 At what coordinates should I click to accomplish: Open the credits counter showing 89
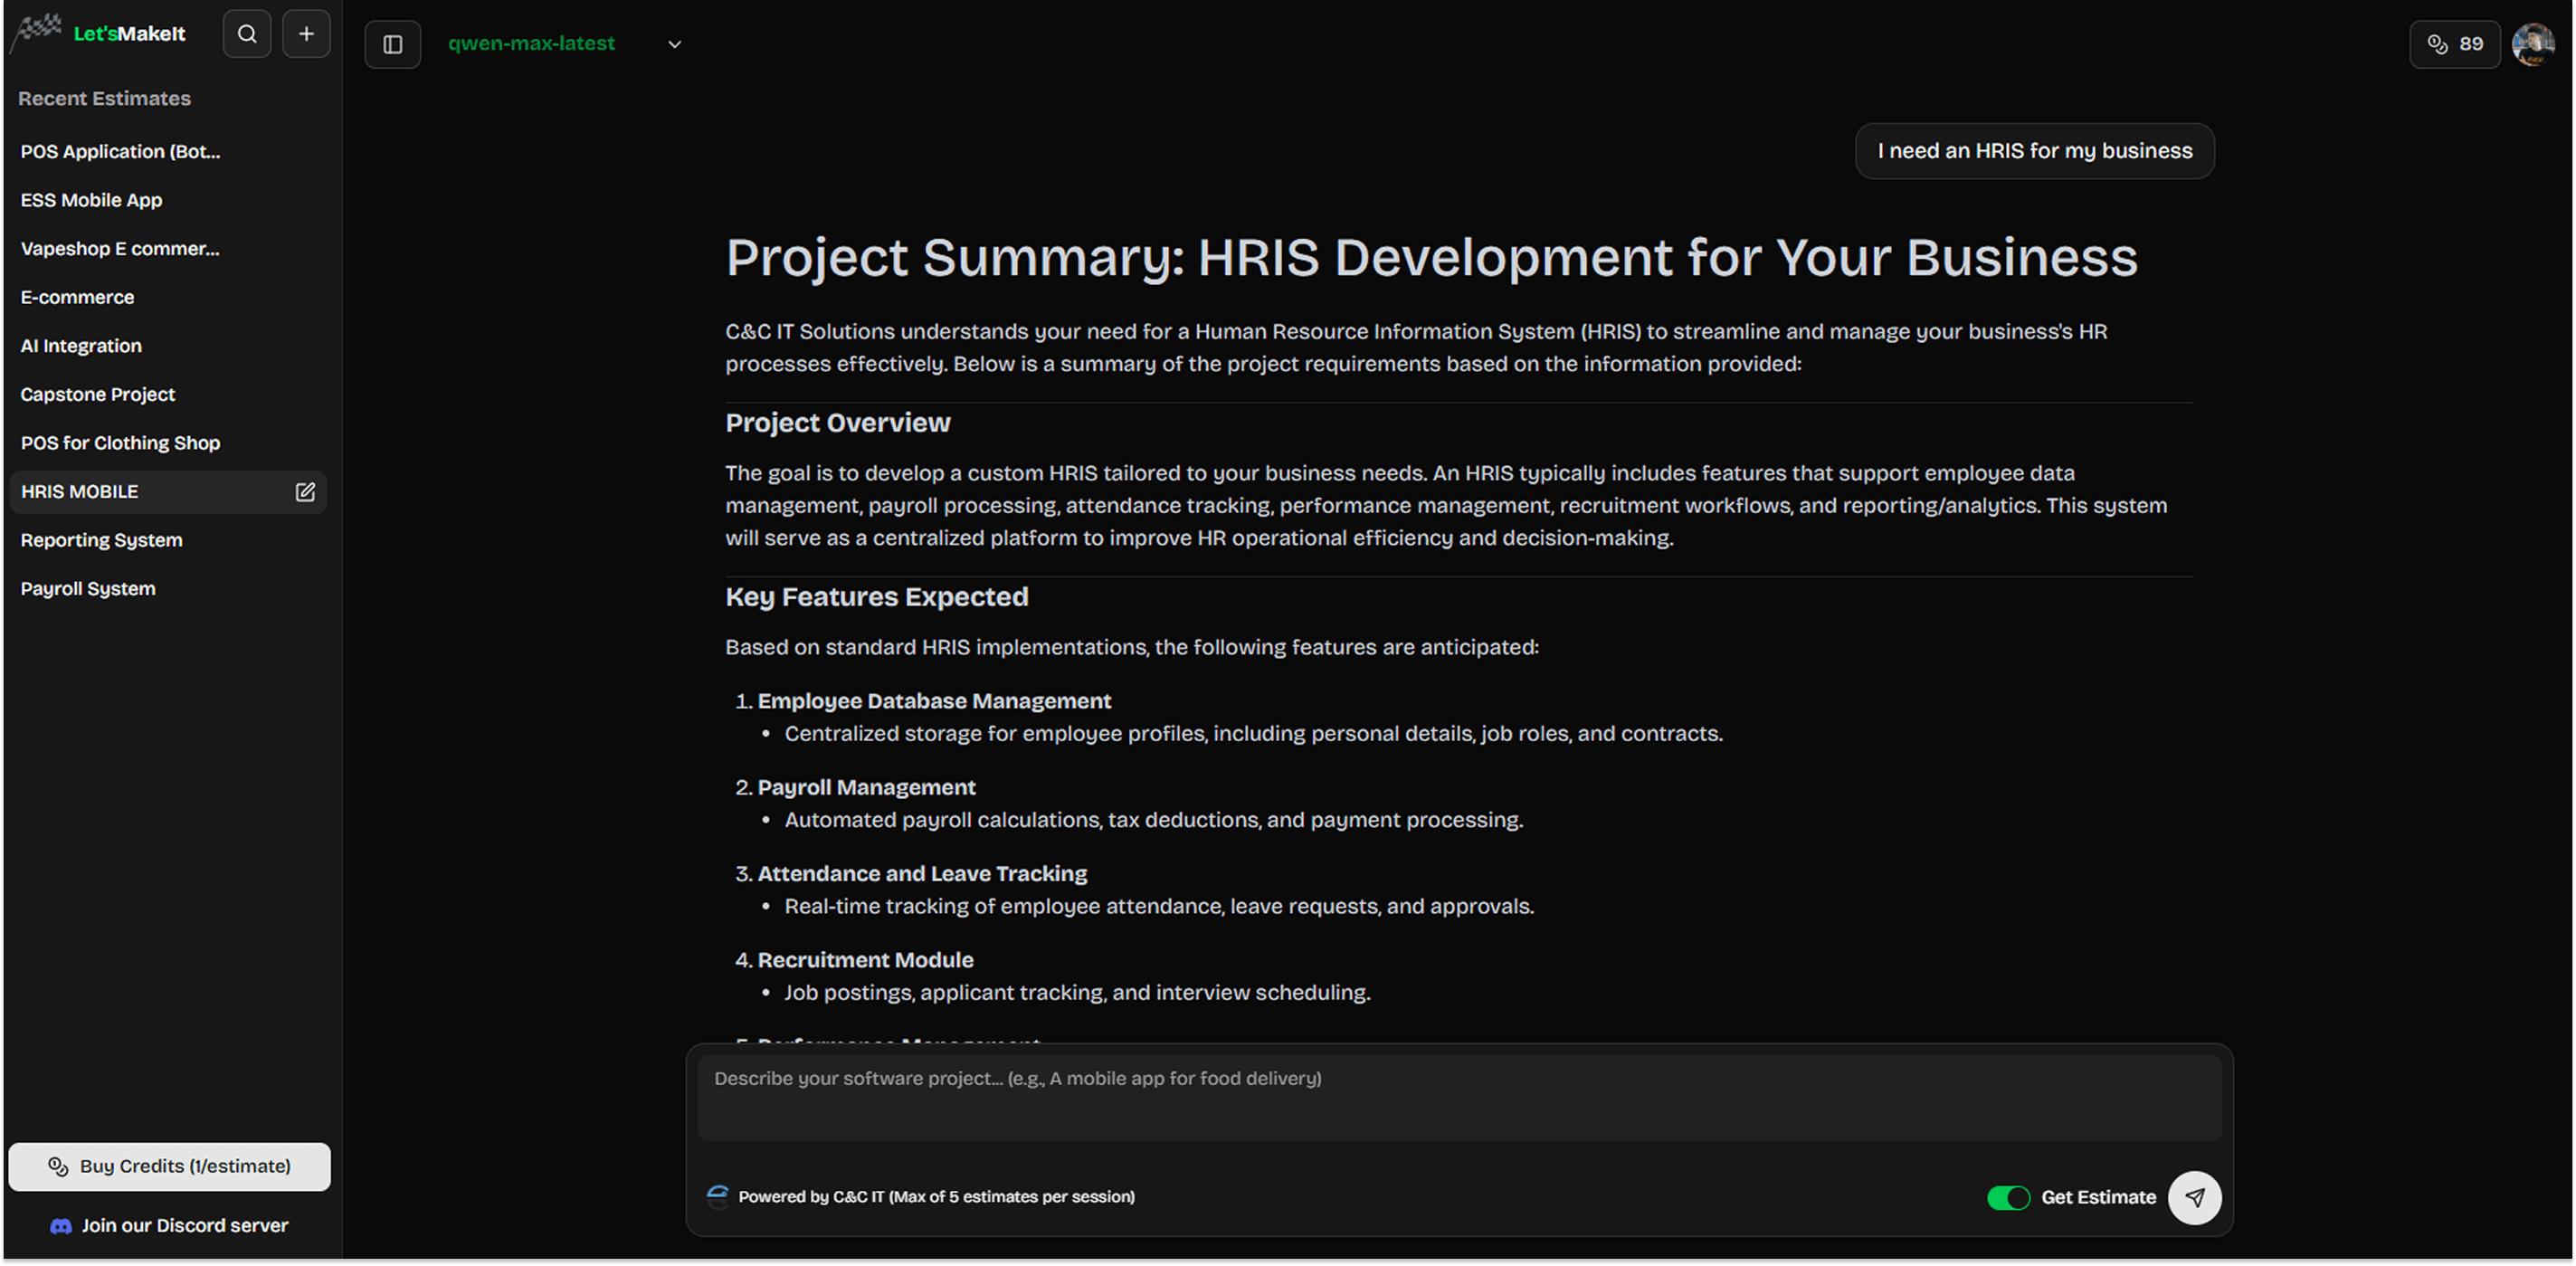[2455, 44]
